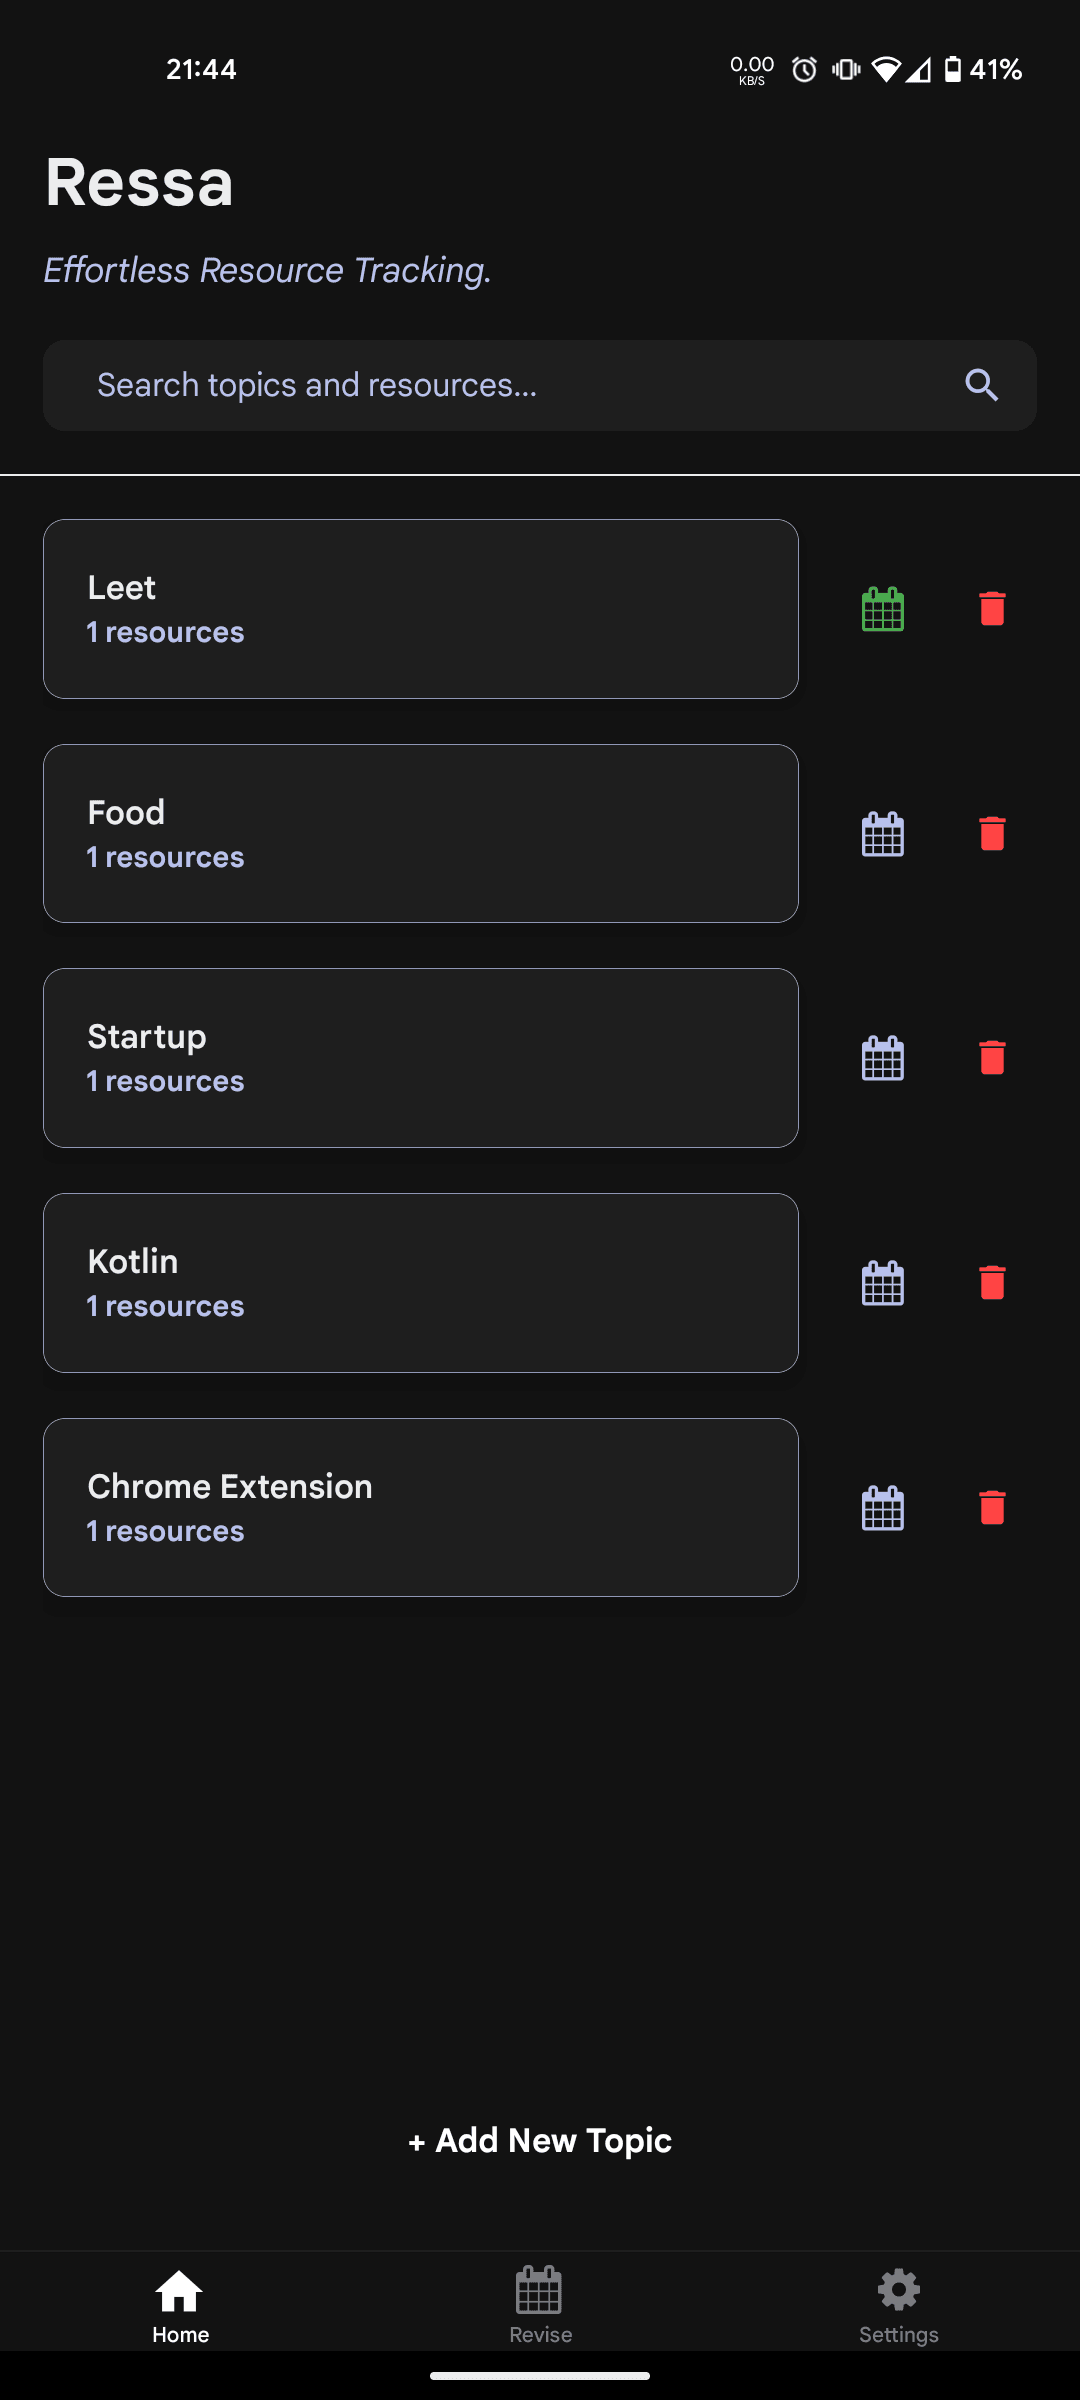This screenshot has height=2400, width=1080.
Task: Open the calendar icon for Chrome Extension topic
Action: pyautogui.click(x=881, y=1508)
